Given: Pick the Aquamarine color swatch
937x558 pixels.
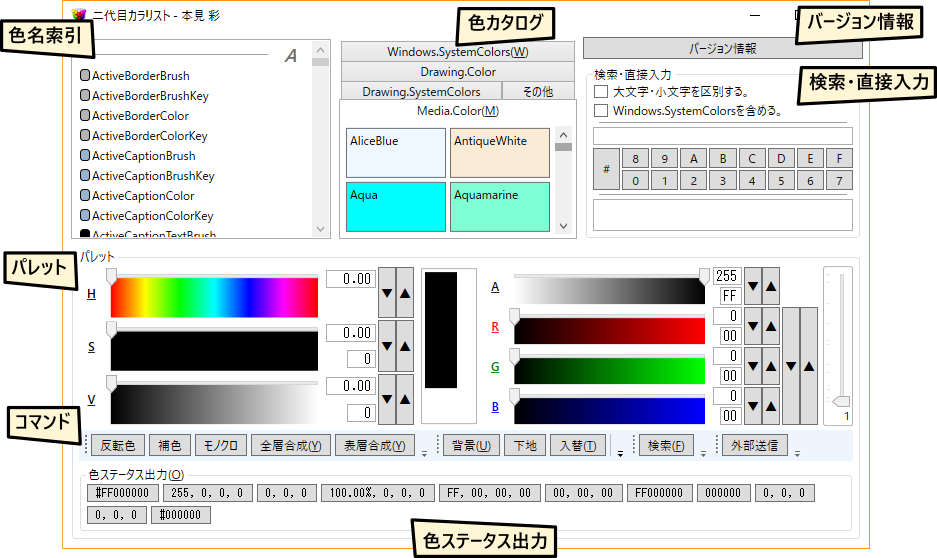Looking at the screenshot, I should click(x=500, y=207).
